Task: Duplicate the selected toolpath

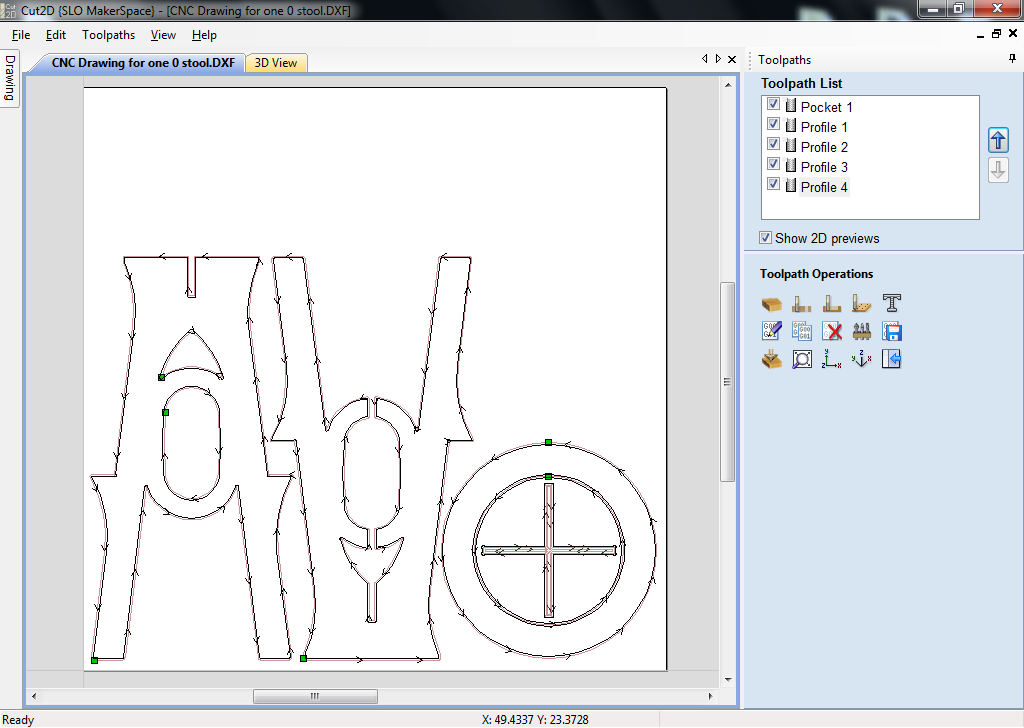Action: 801,331
